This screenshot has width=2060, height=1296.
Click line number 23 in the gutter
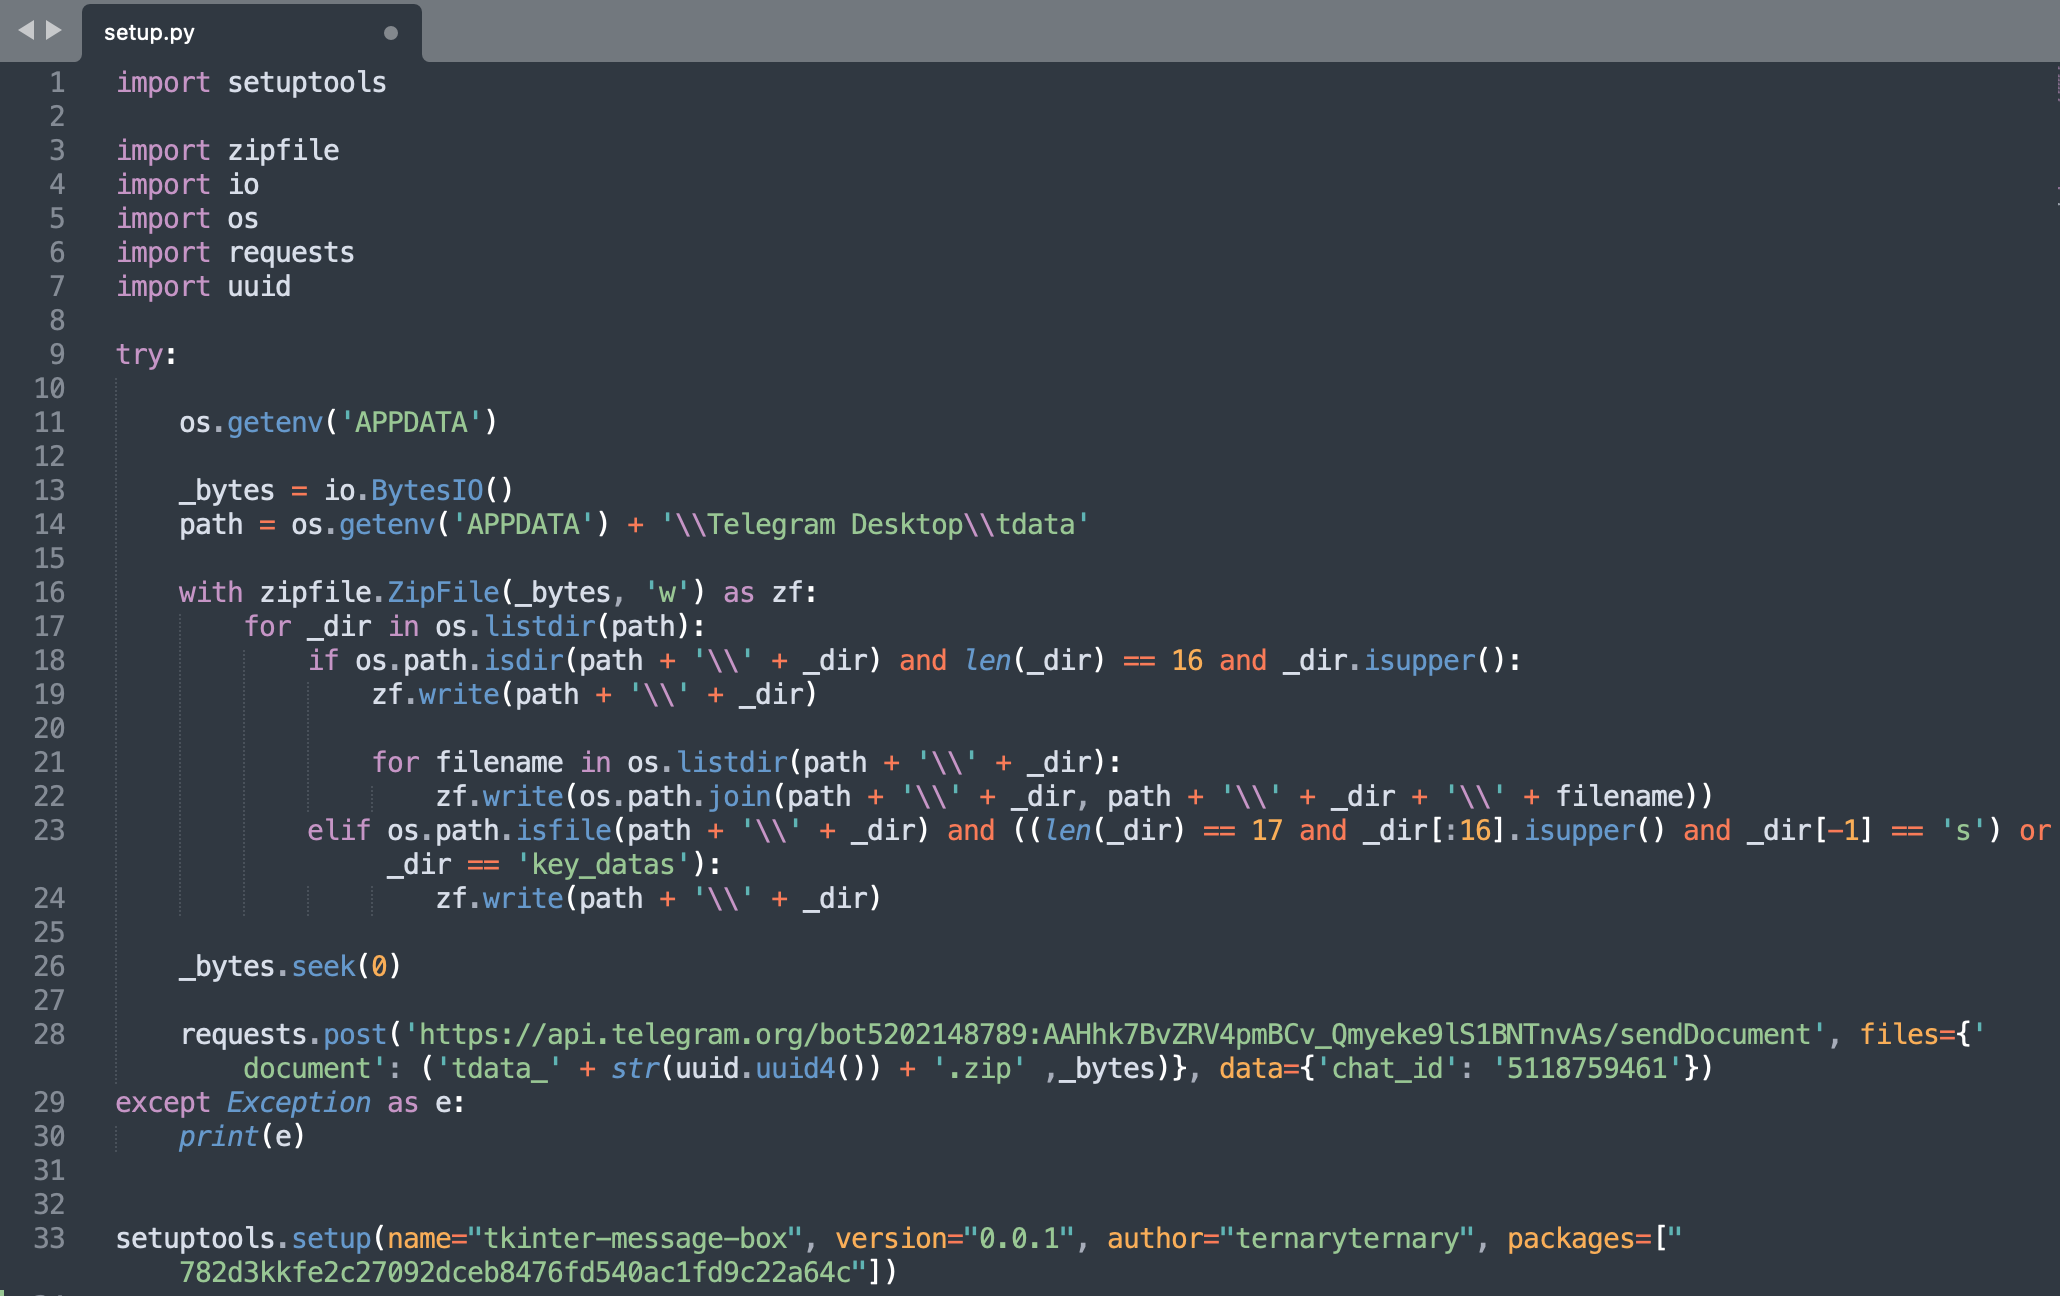(49, 831)
